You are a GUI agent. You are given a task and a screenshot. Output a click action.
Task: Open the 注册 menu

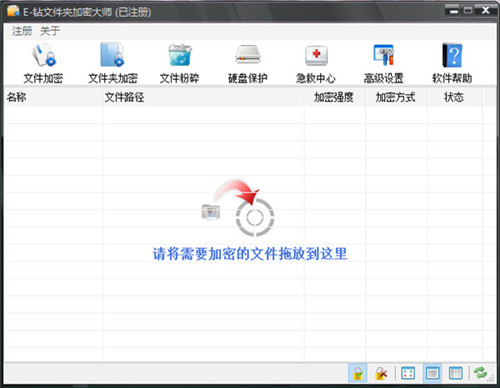click(22, 31)
